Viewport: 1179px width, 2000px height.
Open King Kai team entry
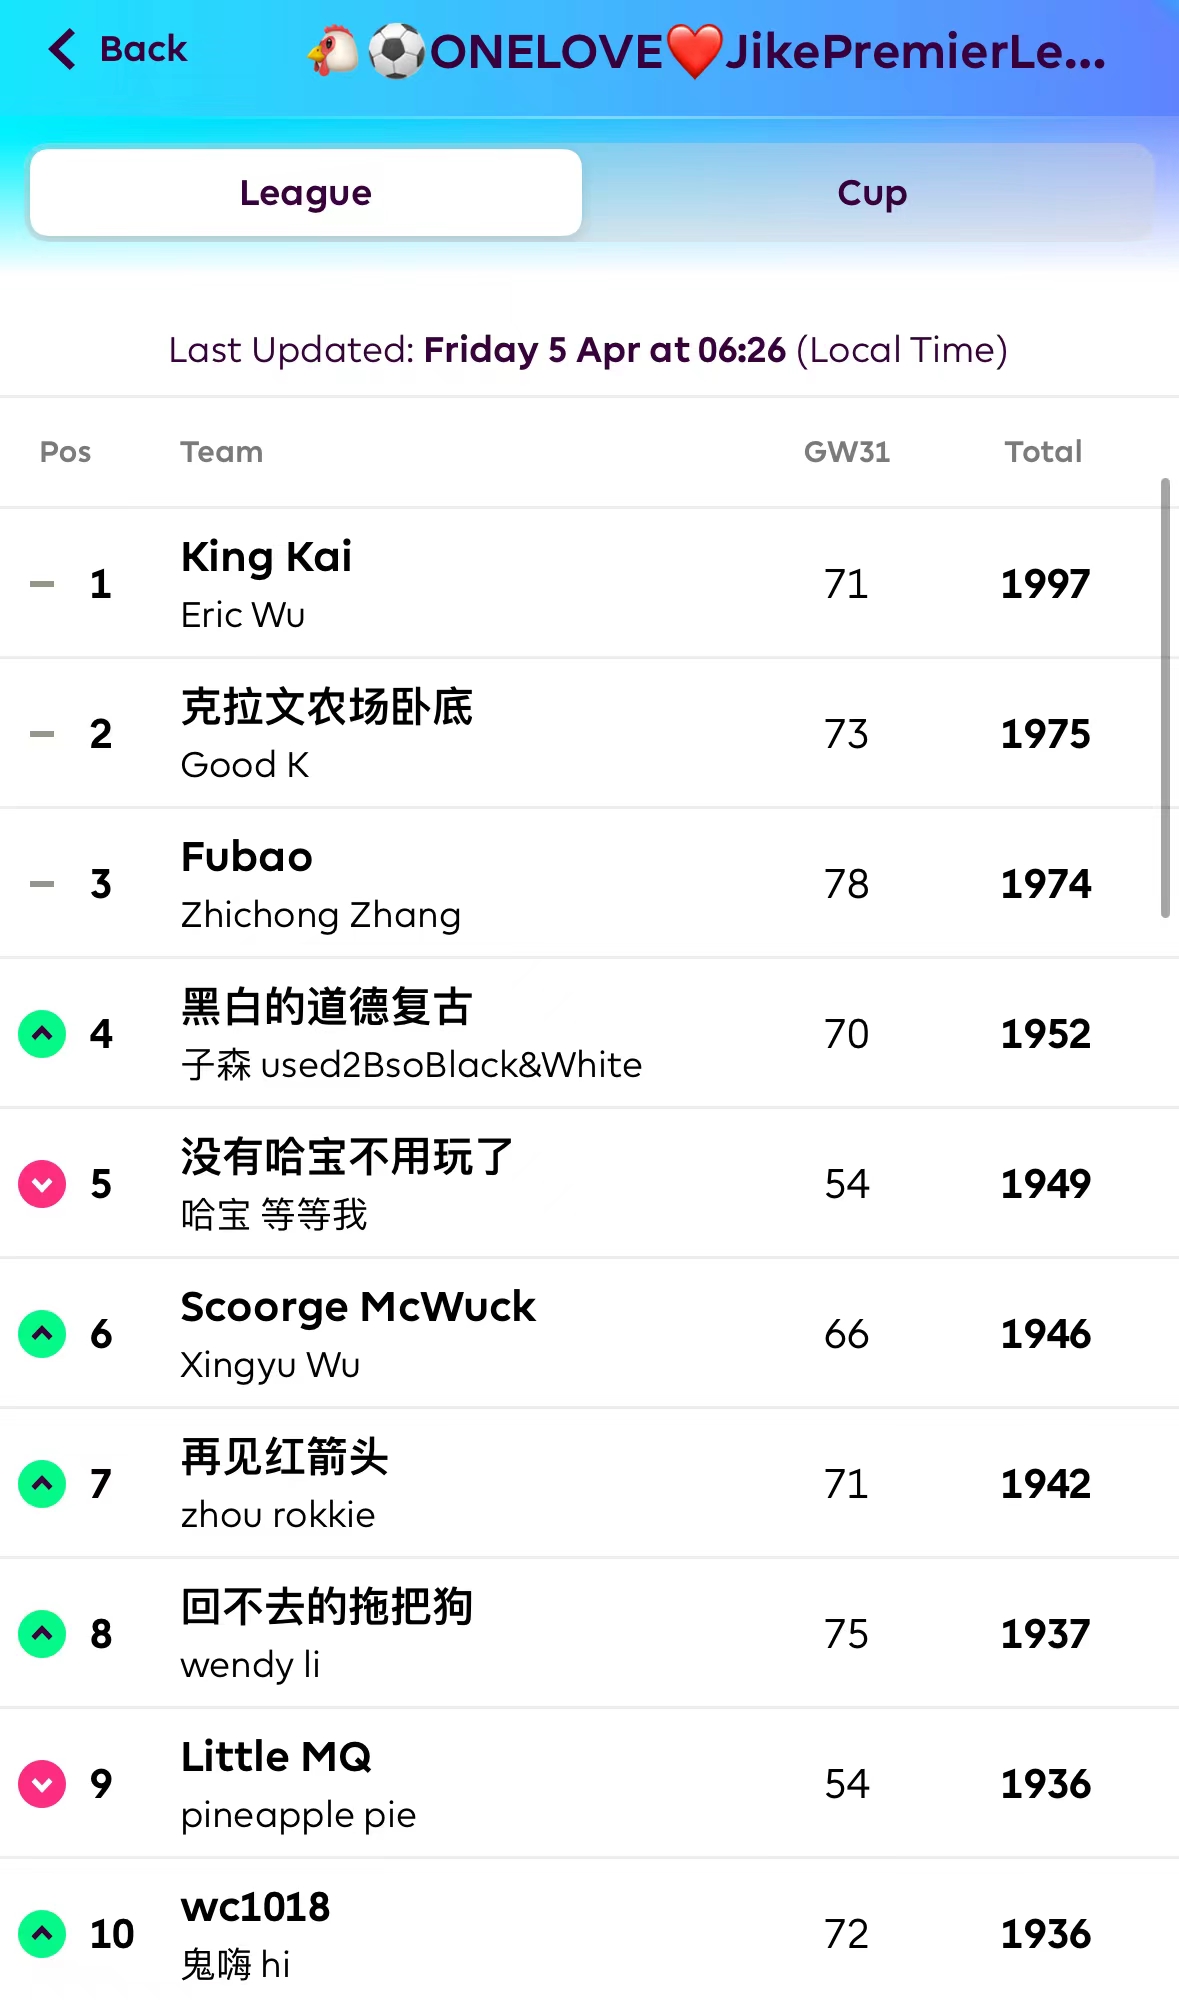point(266,557)
